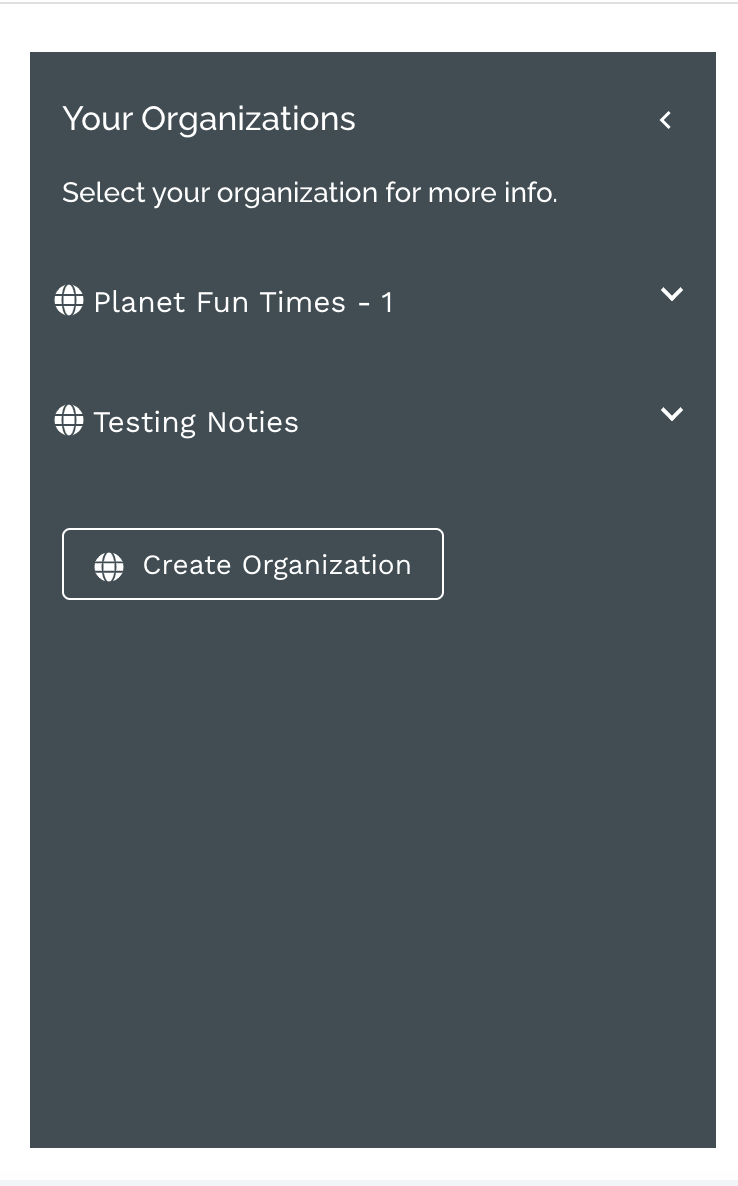Expand the Planet Fun Times - 1 dropdown chevron

coord(672,294)
